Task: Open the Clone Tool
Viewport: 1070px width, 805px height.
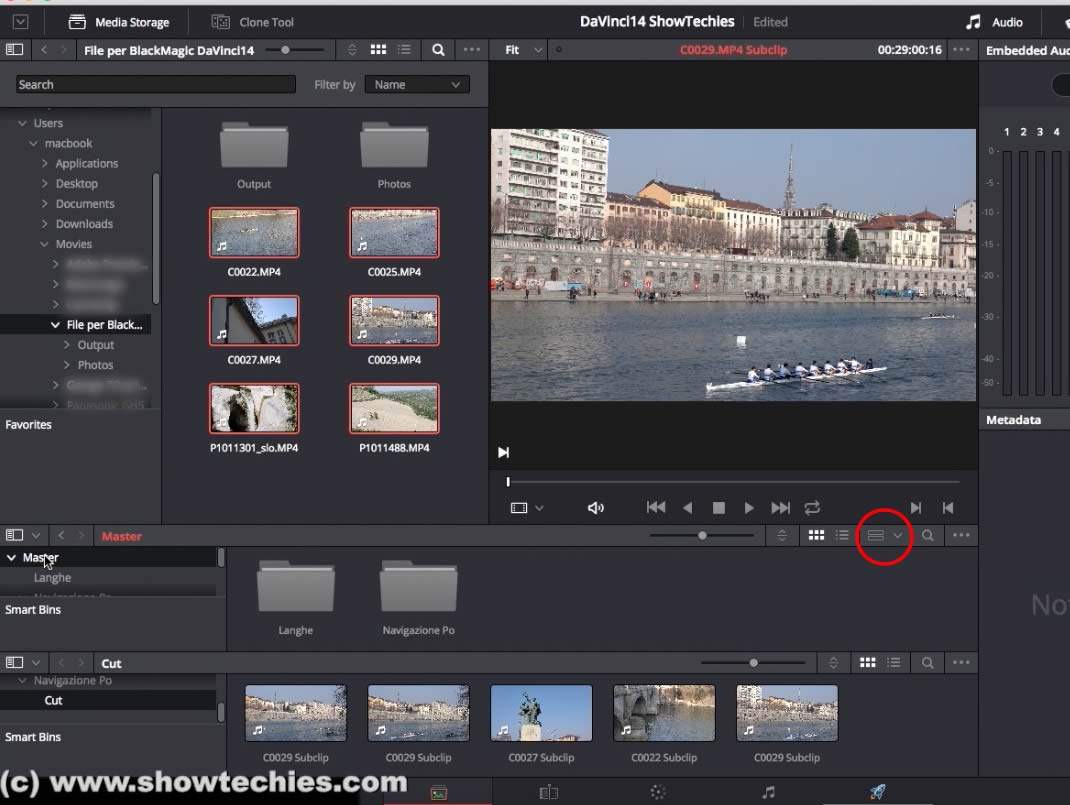Action: click(x=252, y=22)
